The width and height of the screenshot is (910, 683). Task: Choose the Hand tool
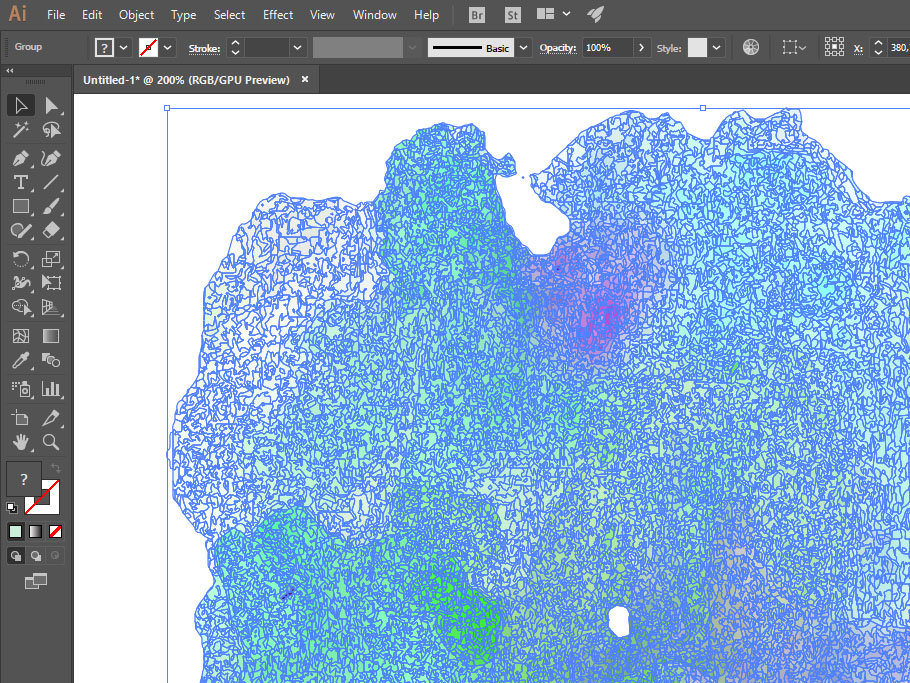[20, 442]
